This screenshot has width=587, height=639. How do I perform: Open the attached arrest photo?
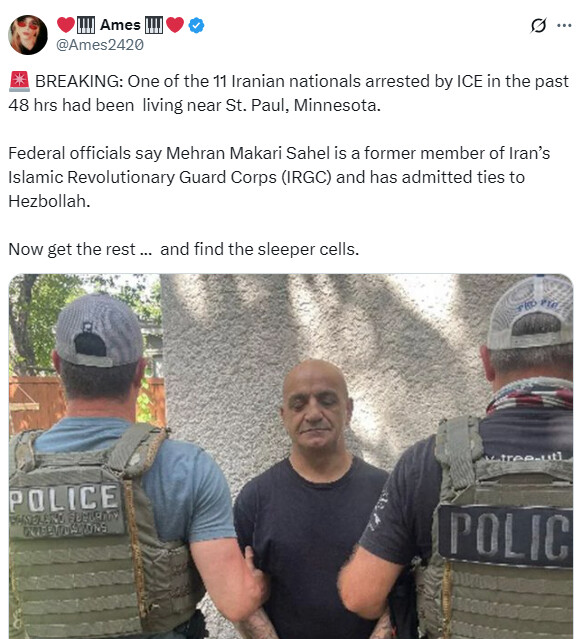point(291,456)
